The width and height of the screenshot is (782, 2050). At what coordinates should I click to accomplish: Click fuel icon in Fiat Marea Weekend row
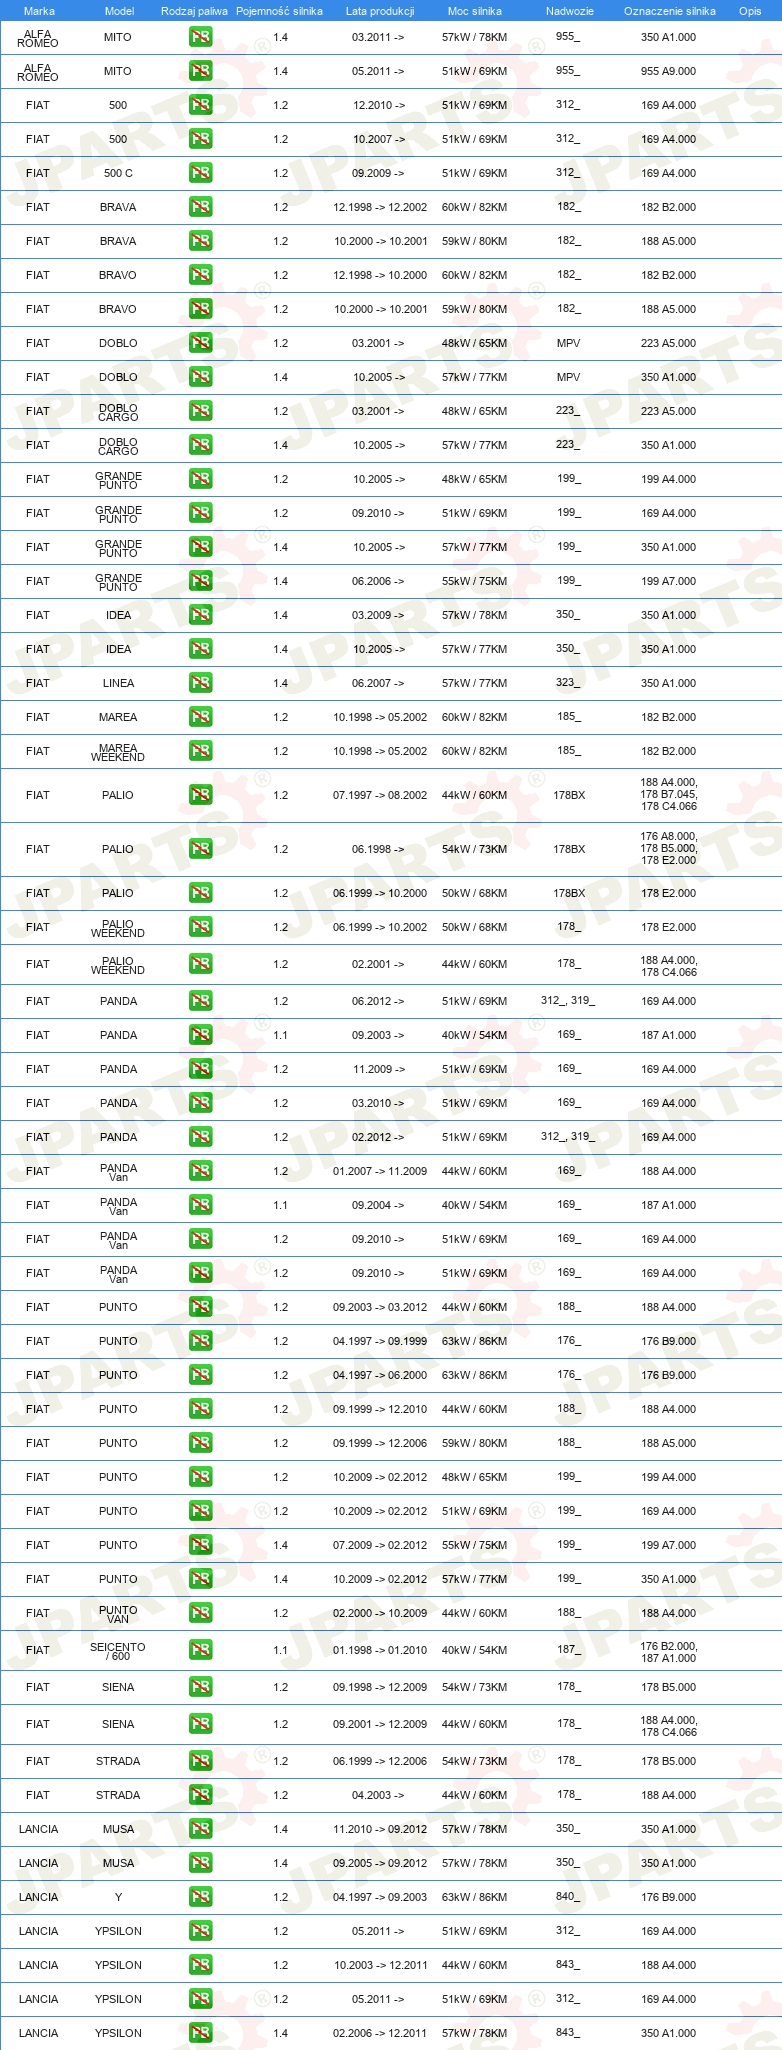click(x=200, y=751)
